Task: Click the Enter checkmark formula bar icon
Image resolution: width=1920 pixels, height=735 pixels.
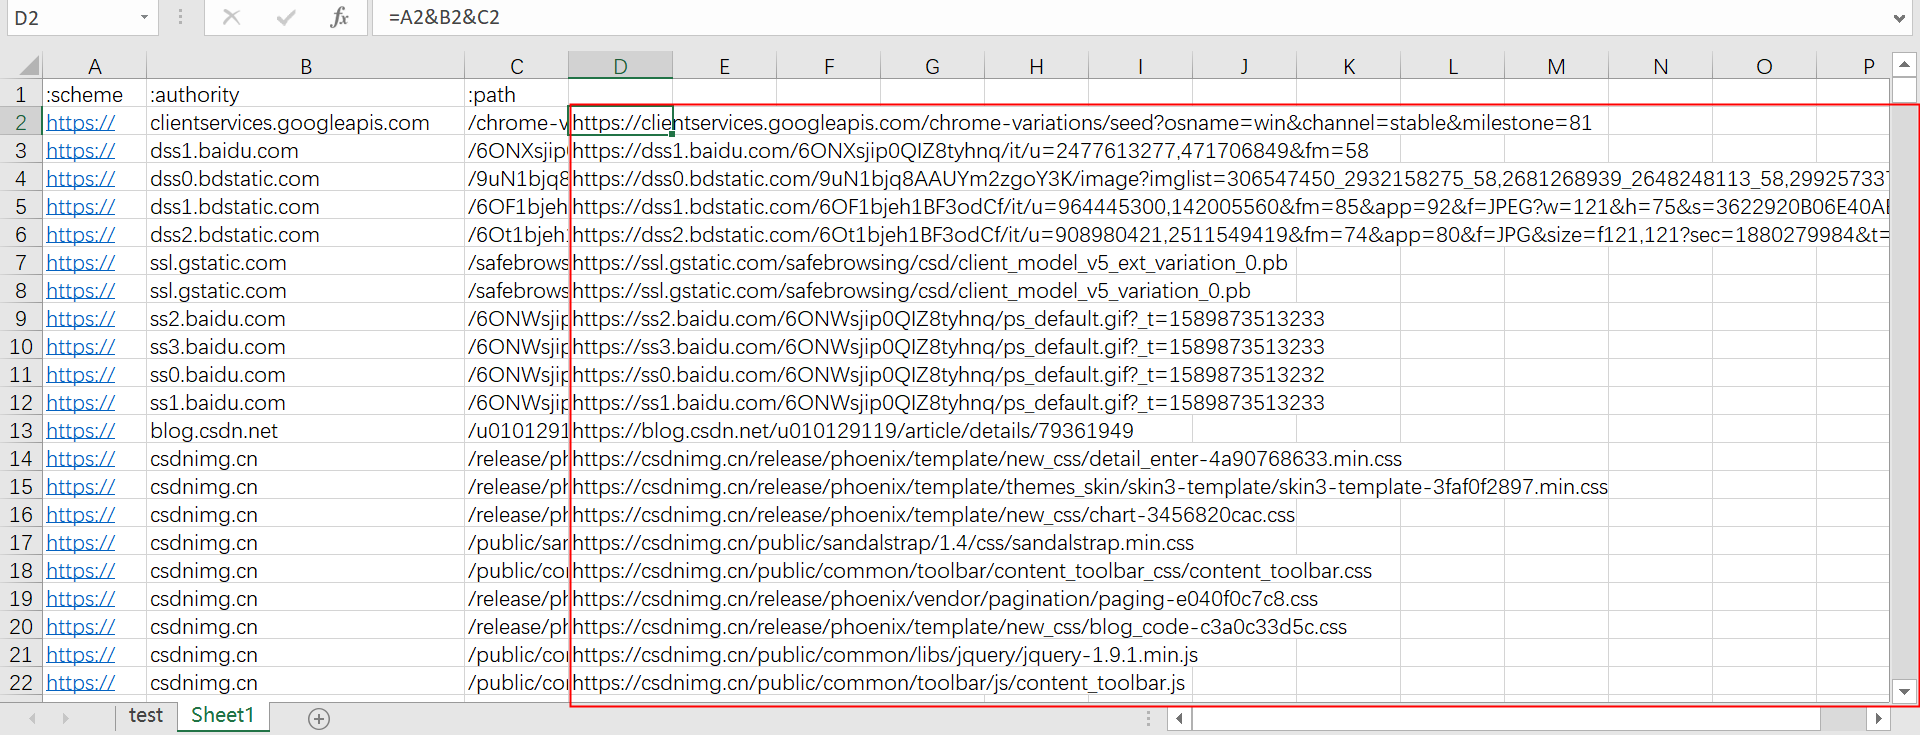Action: [x=286, y=17]
